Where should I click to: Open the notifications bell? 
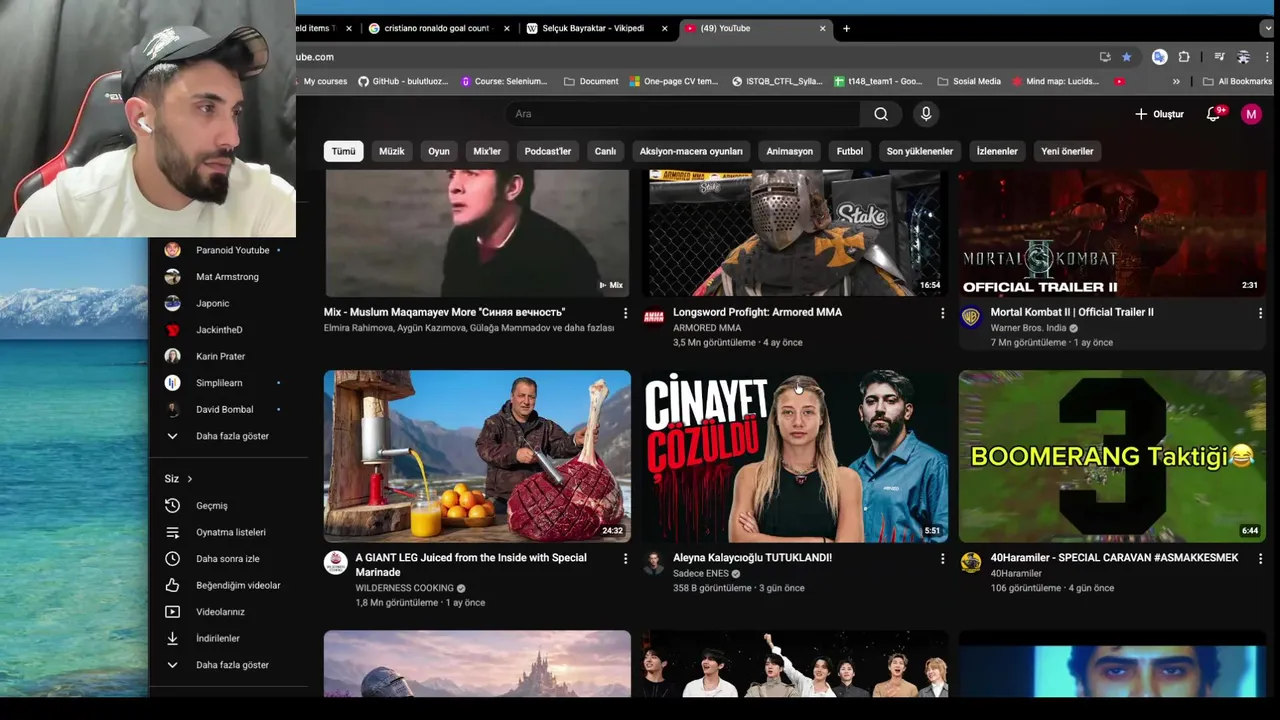(x=1213, y=114)
